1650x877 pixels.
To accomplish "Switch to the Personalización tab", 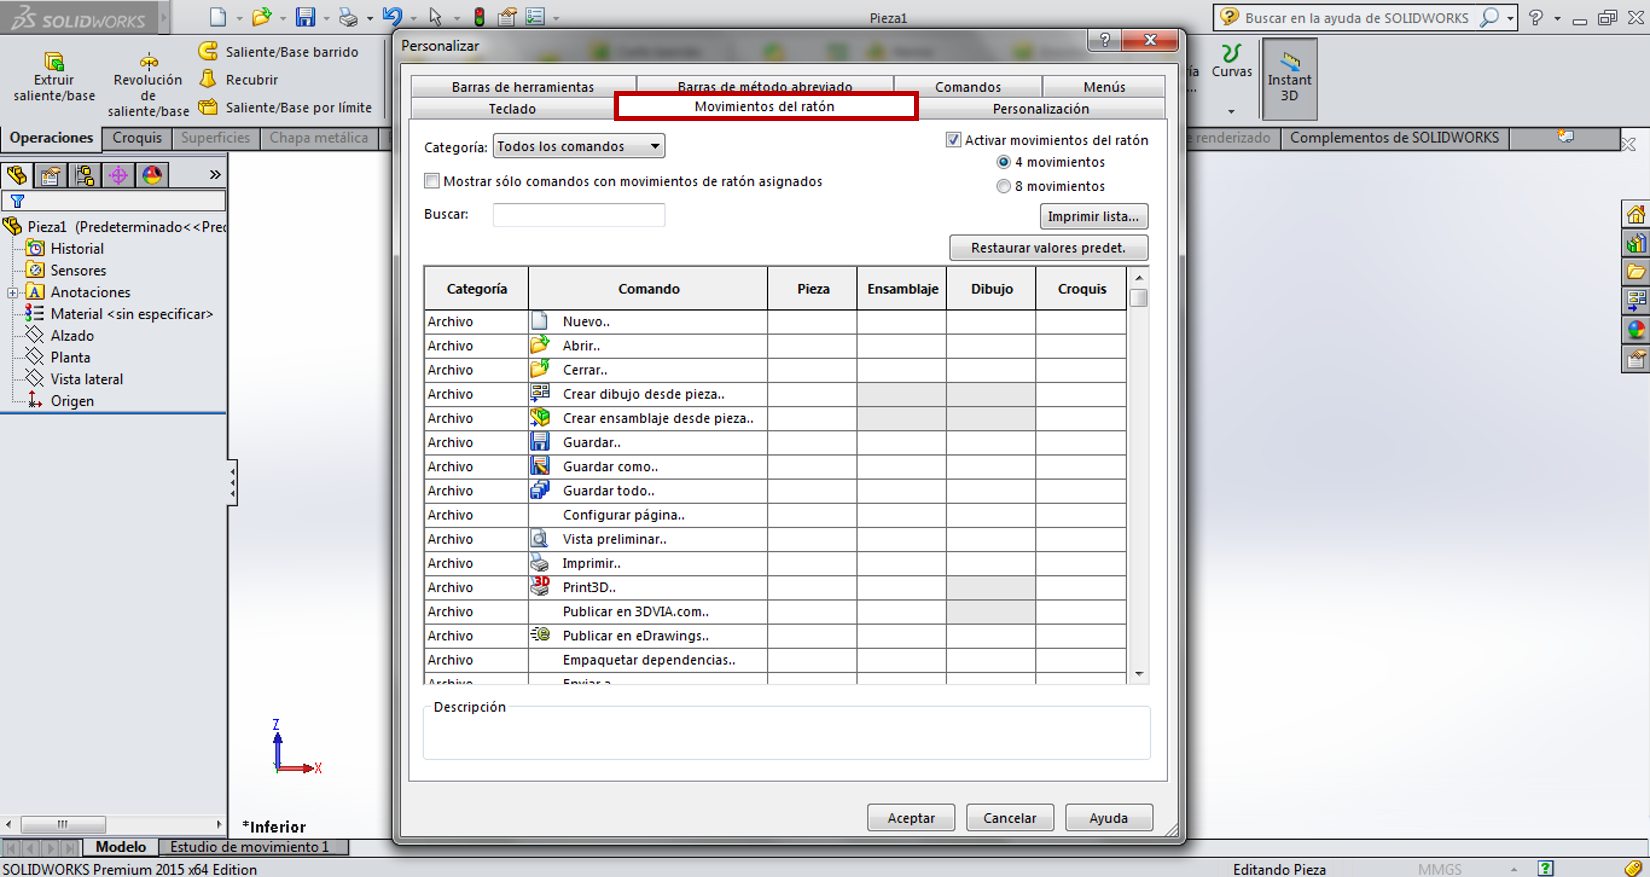I will [x=1041, y=109].
